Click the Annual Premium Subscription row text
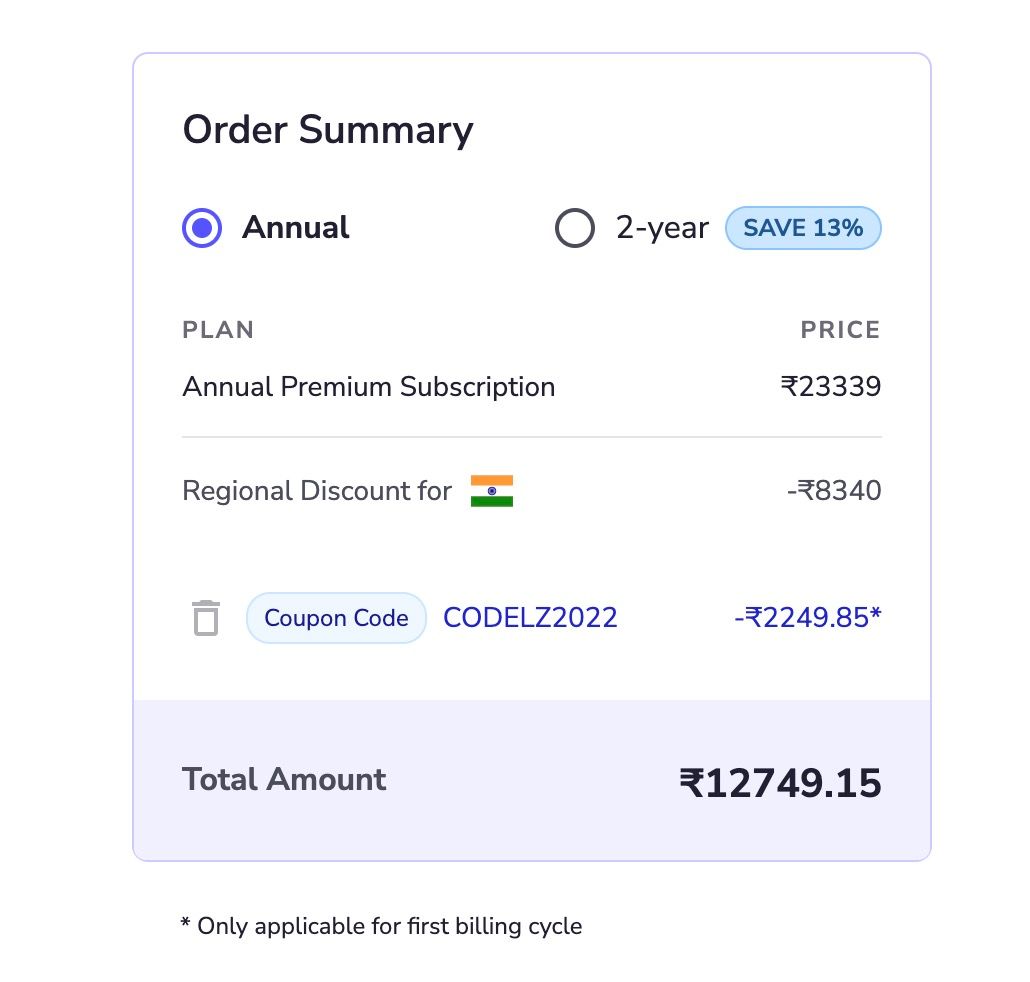 click(369, 387)
